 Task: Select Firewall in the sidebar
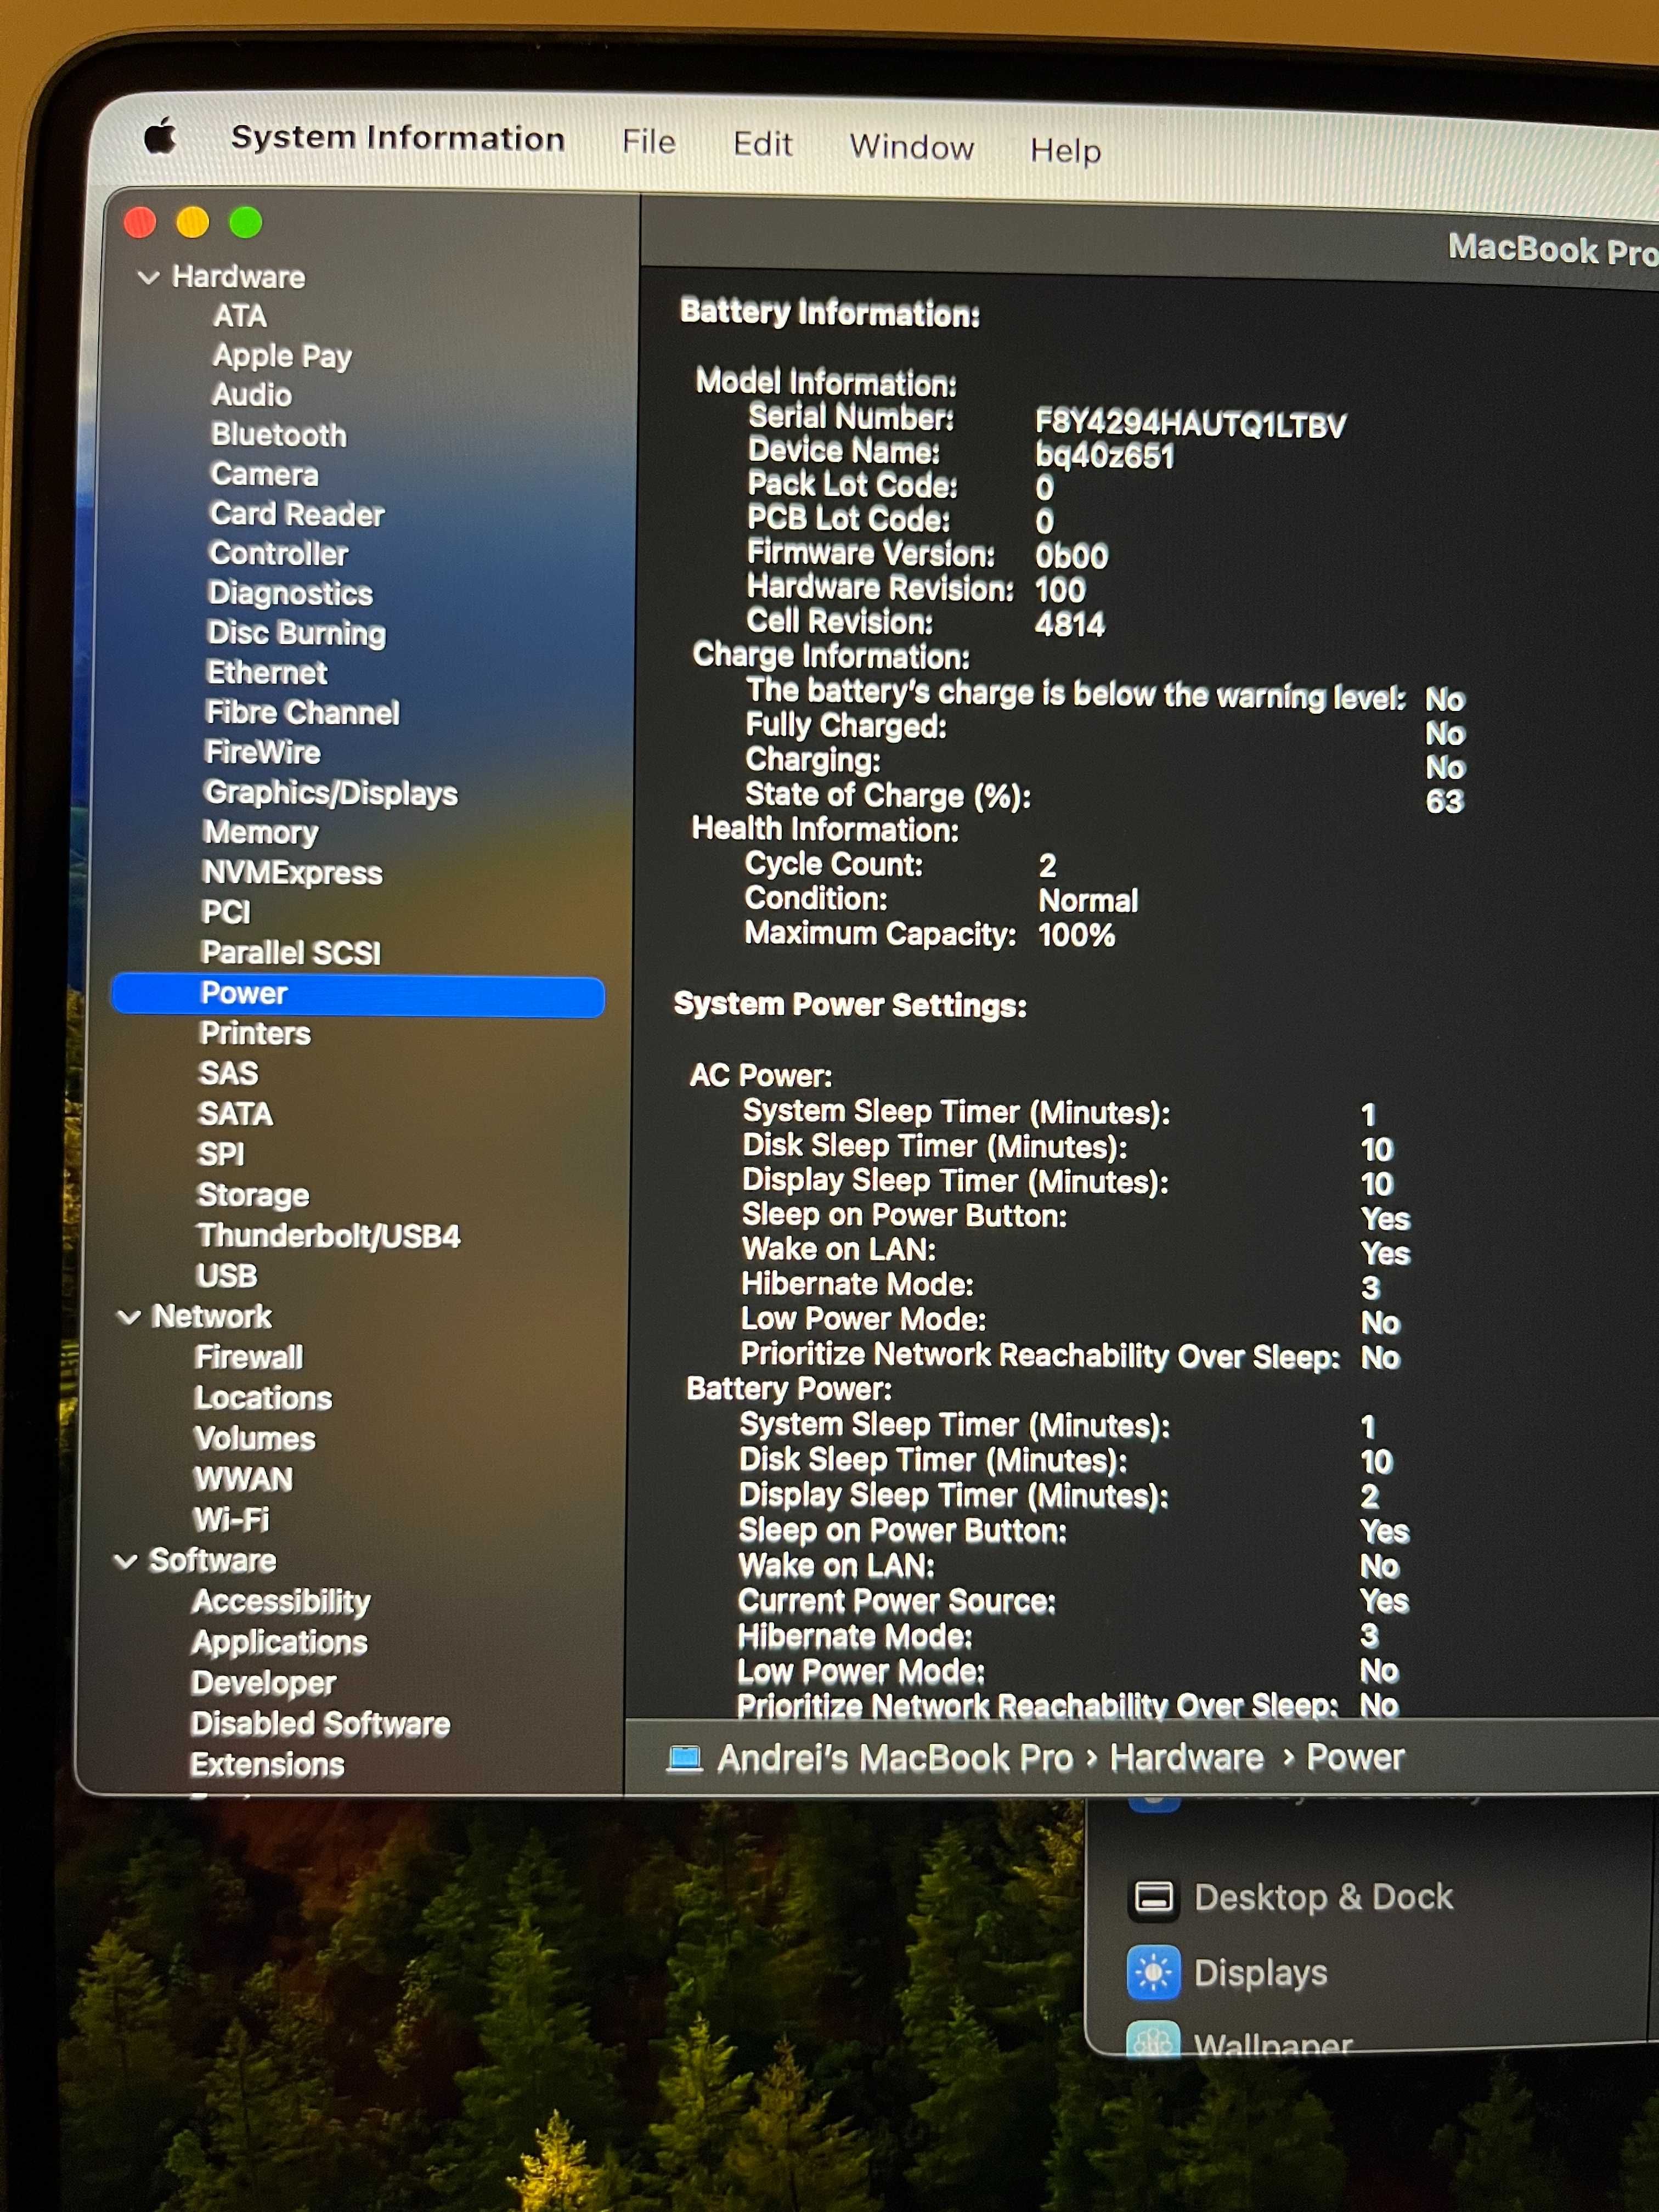click(x=249, y=1357)
